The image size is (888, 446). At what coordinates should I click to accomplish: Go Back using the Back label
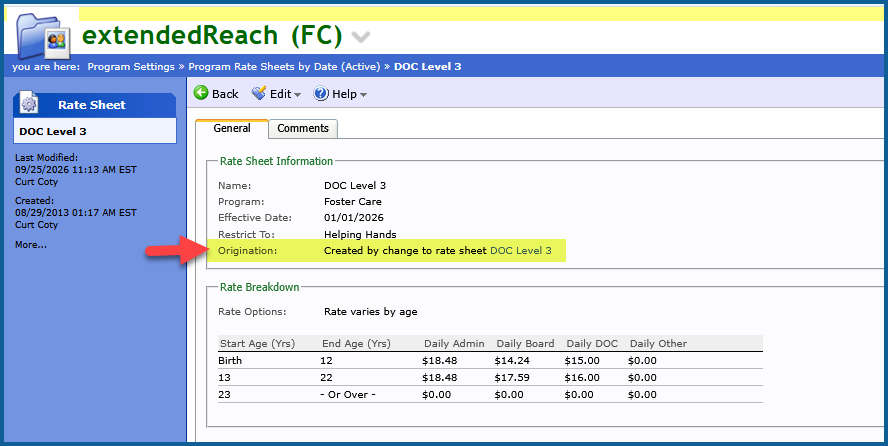(225, 94)
